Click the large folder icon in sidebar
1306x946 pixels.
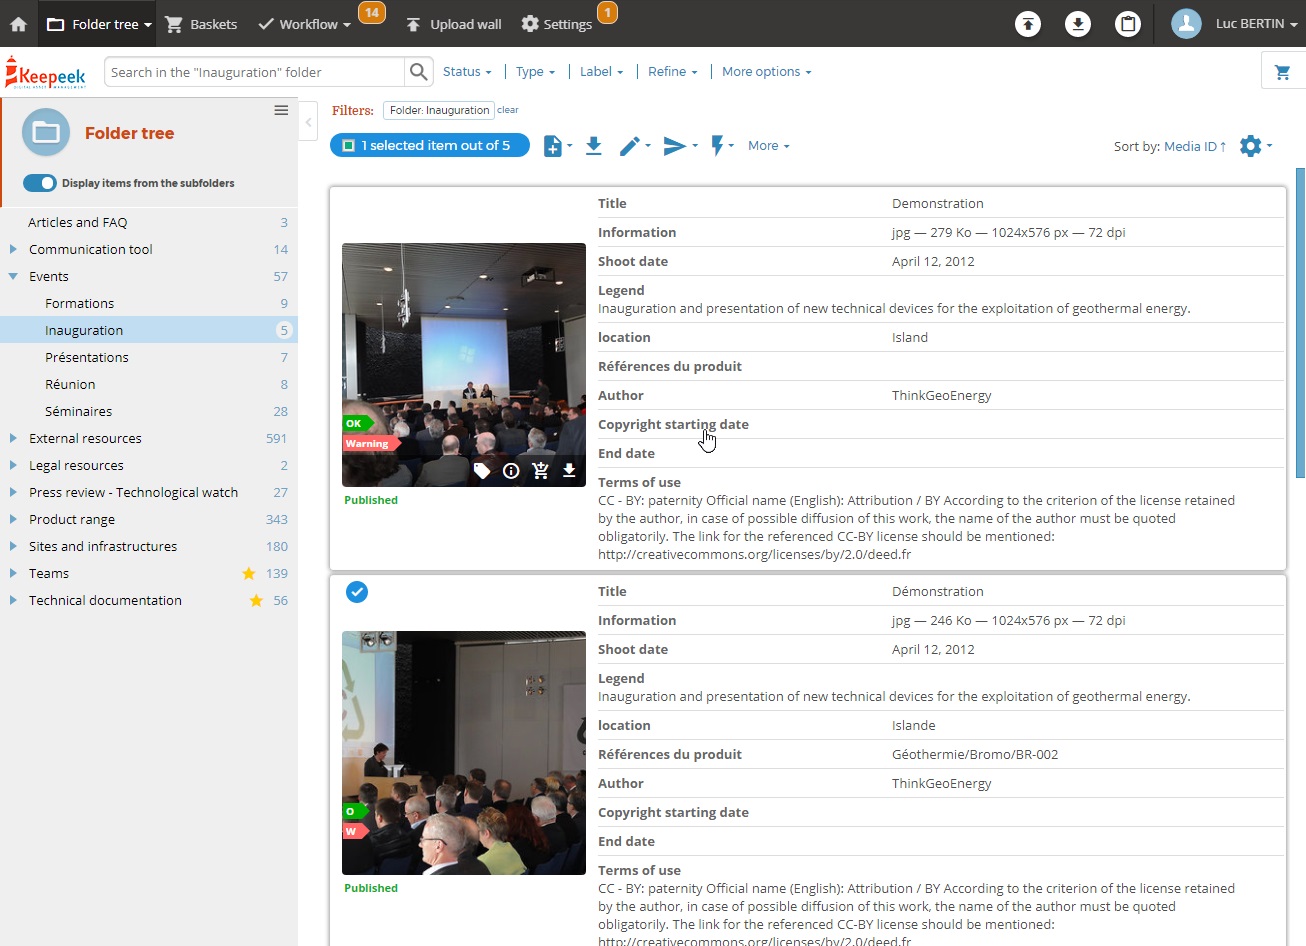pos(46,132)
